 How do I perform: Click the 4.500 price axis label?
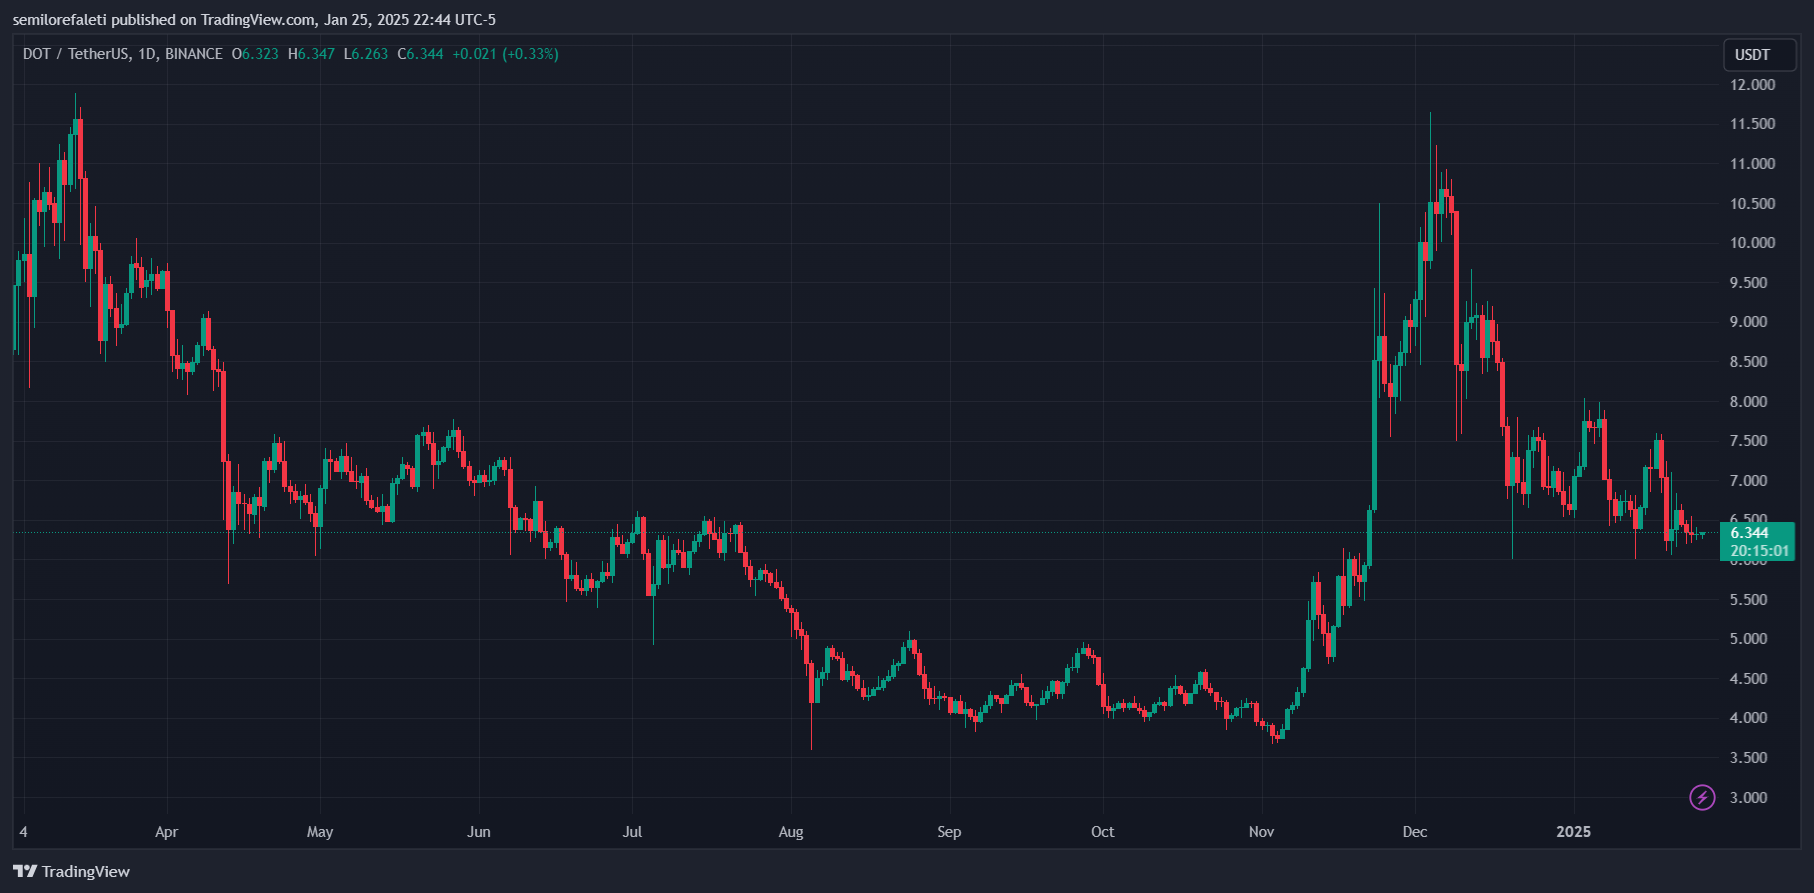pyautogui.click(x=1749, y=679)
